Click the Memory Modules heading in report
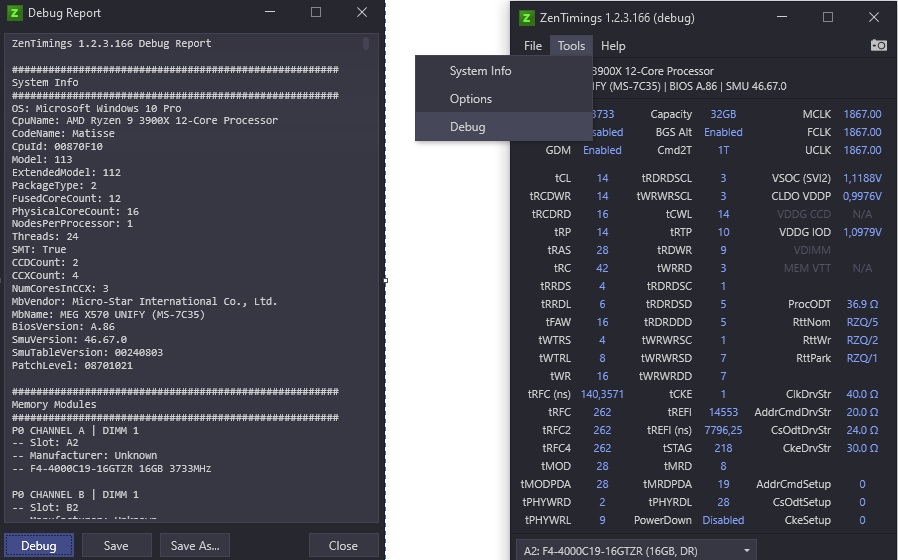 [54, 404]
